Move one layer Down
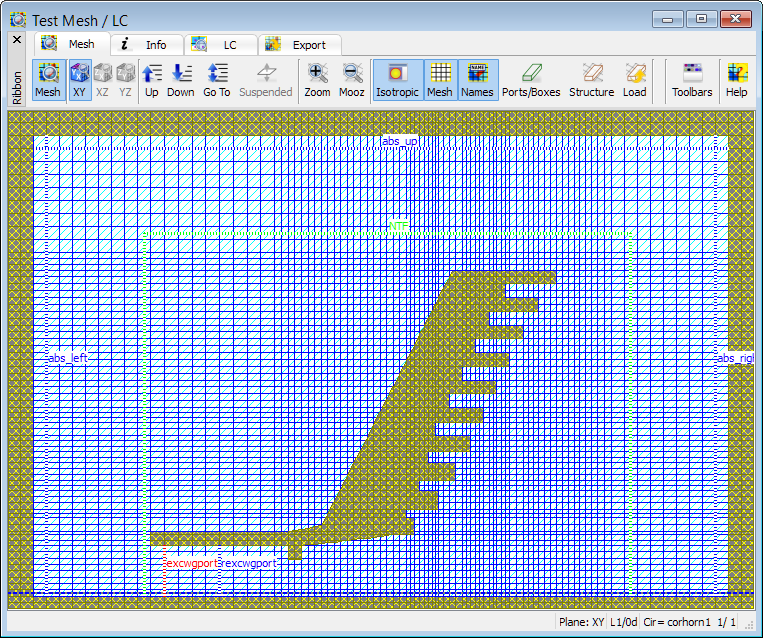 pos(181,80)
